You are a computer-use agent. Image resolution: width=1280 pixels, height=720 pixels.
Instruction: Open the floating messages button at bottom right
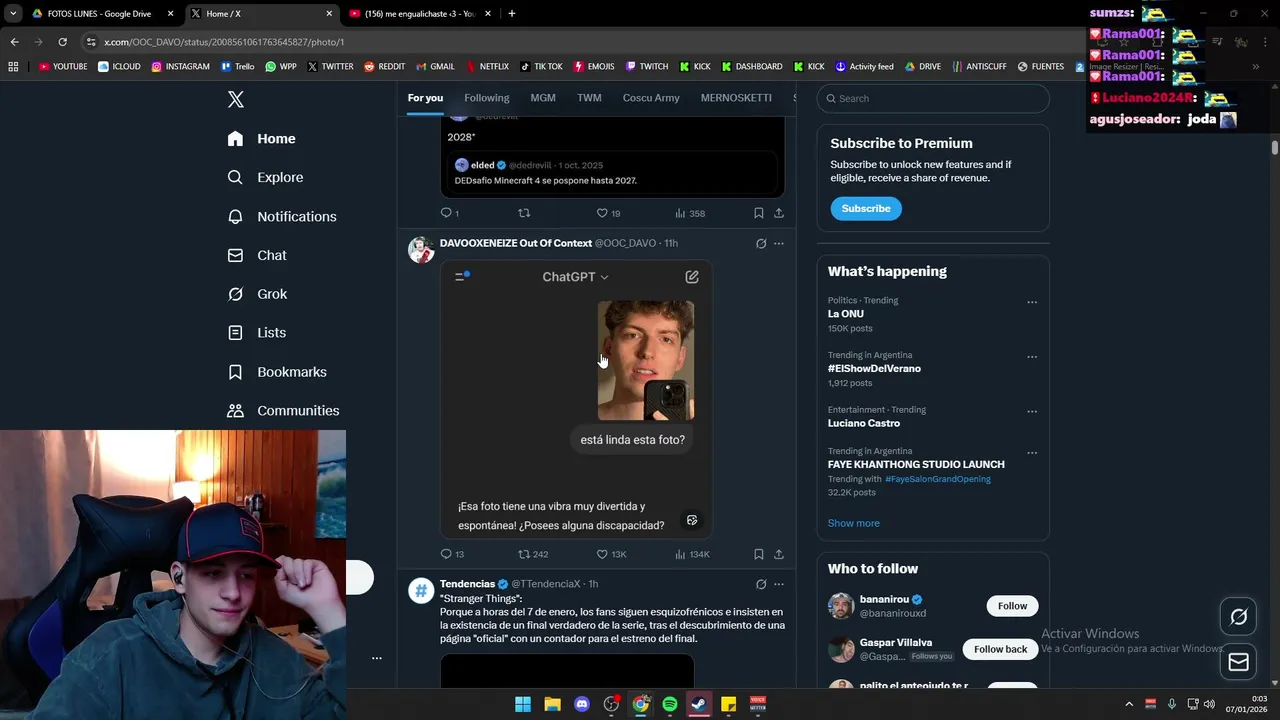[x=1238, y=662]
